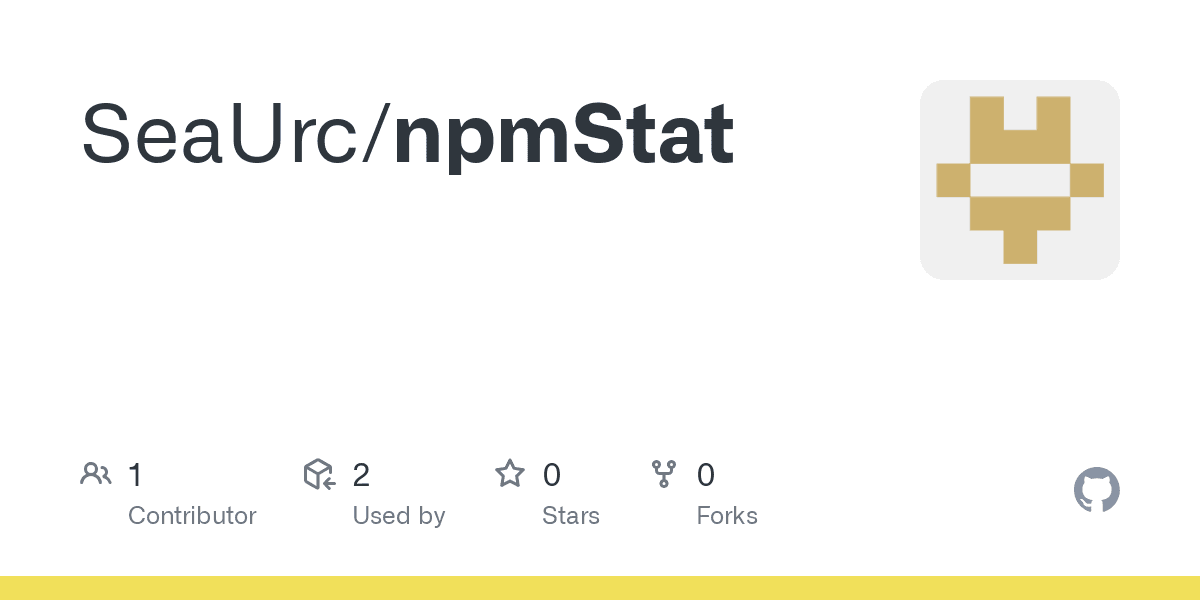Select the Stars label
This screenshot has height=600, width=1200.
click(x=570, y=516)
